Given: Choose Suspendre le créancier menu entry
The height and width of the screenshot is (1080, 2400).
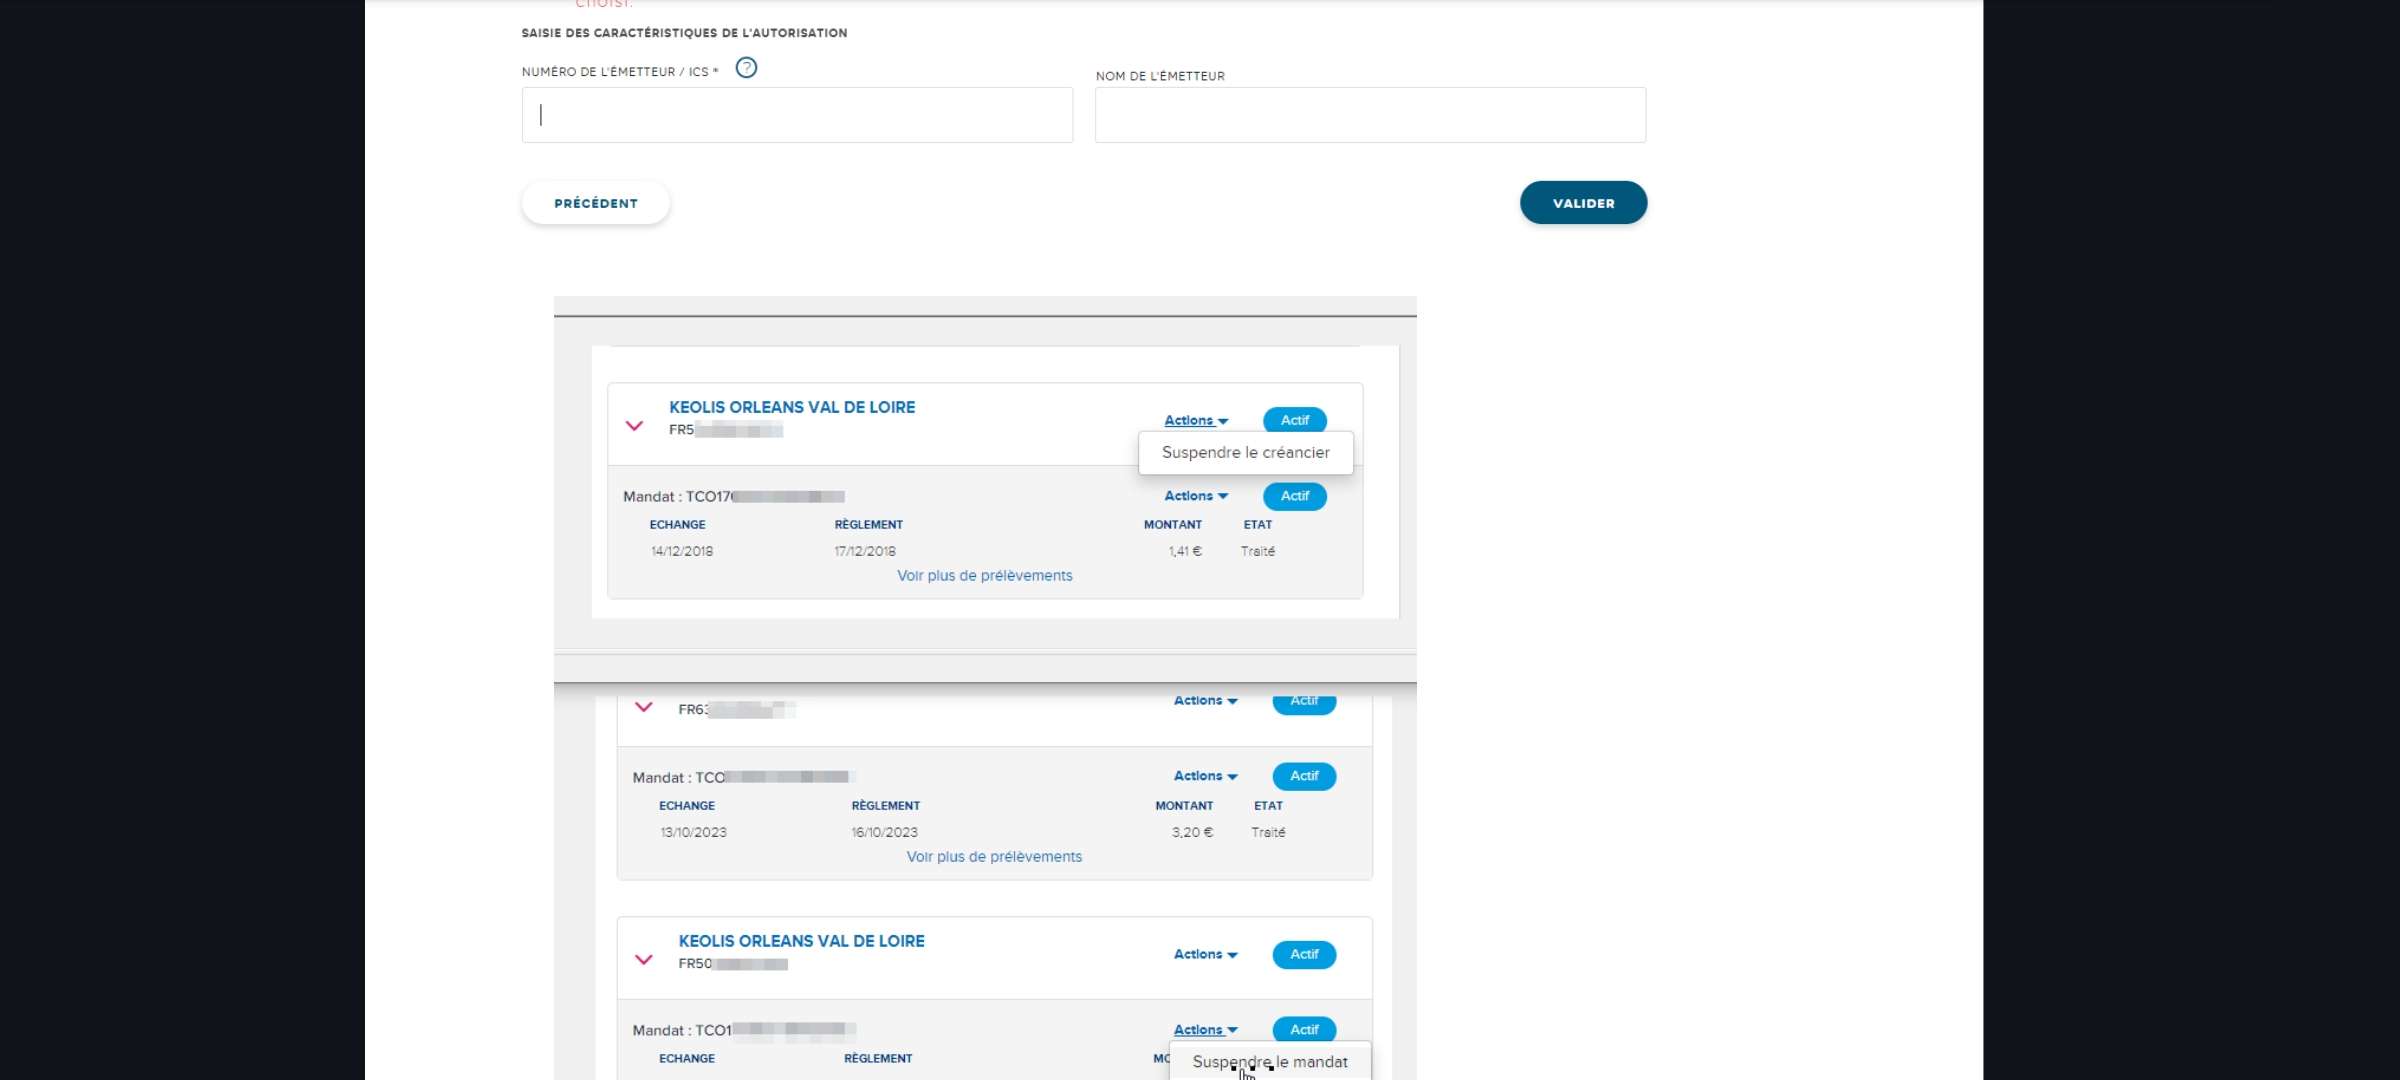Looking at the screenshot, I should coord(1246,453).
